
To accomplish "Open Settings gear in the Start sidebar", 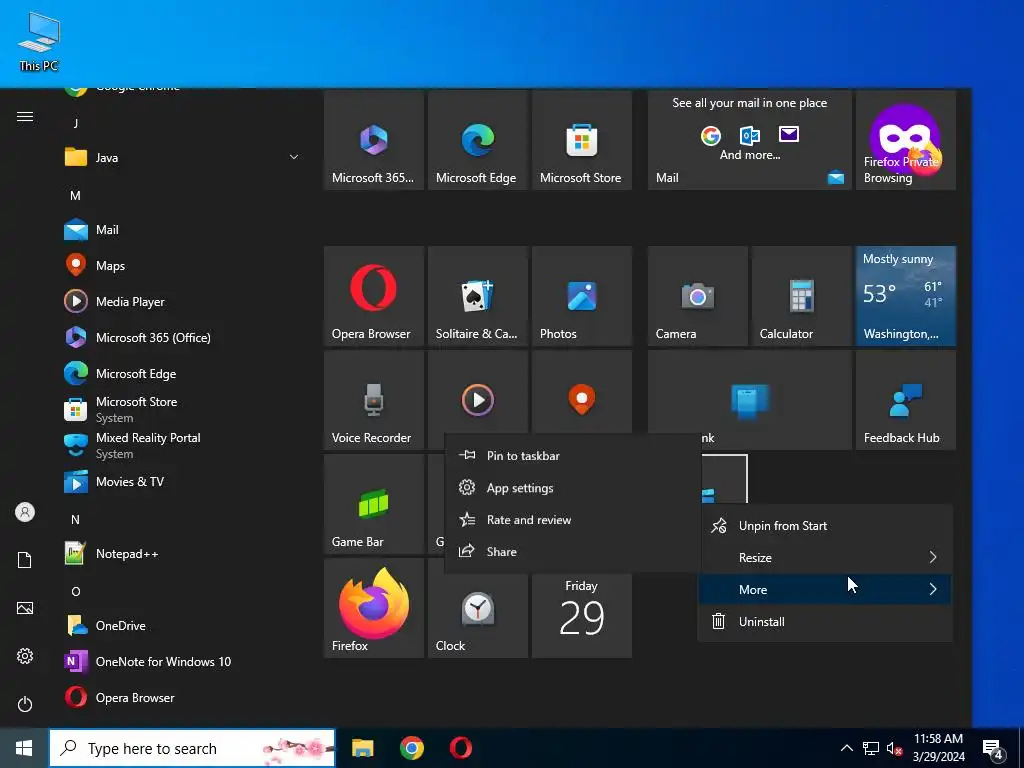I will click(x=25, y=656).
